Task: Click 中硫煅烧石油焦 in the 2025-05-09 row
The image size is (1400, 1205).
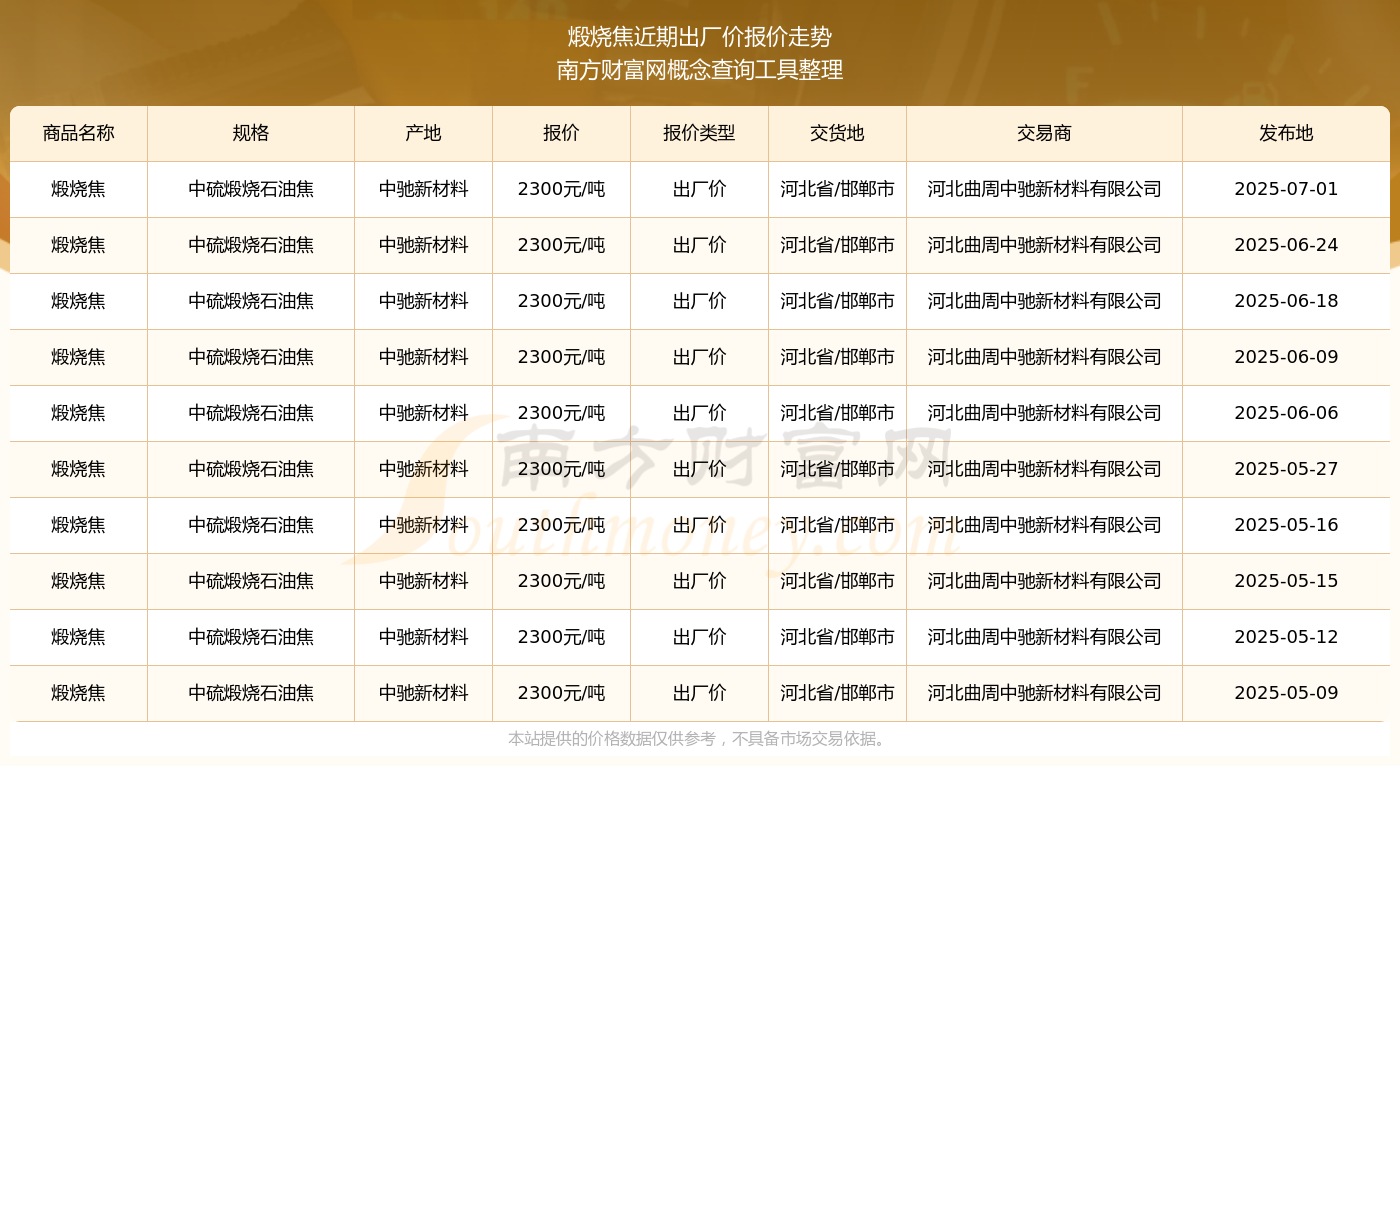Action: [x=251, y=693]
